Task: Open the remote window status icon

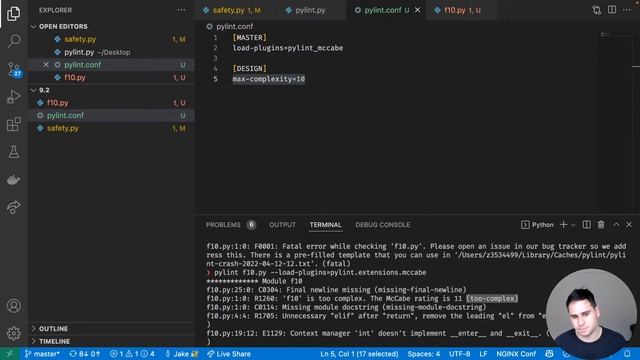Action: pyautogui.click(x=9, y=354)
